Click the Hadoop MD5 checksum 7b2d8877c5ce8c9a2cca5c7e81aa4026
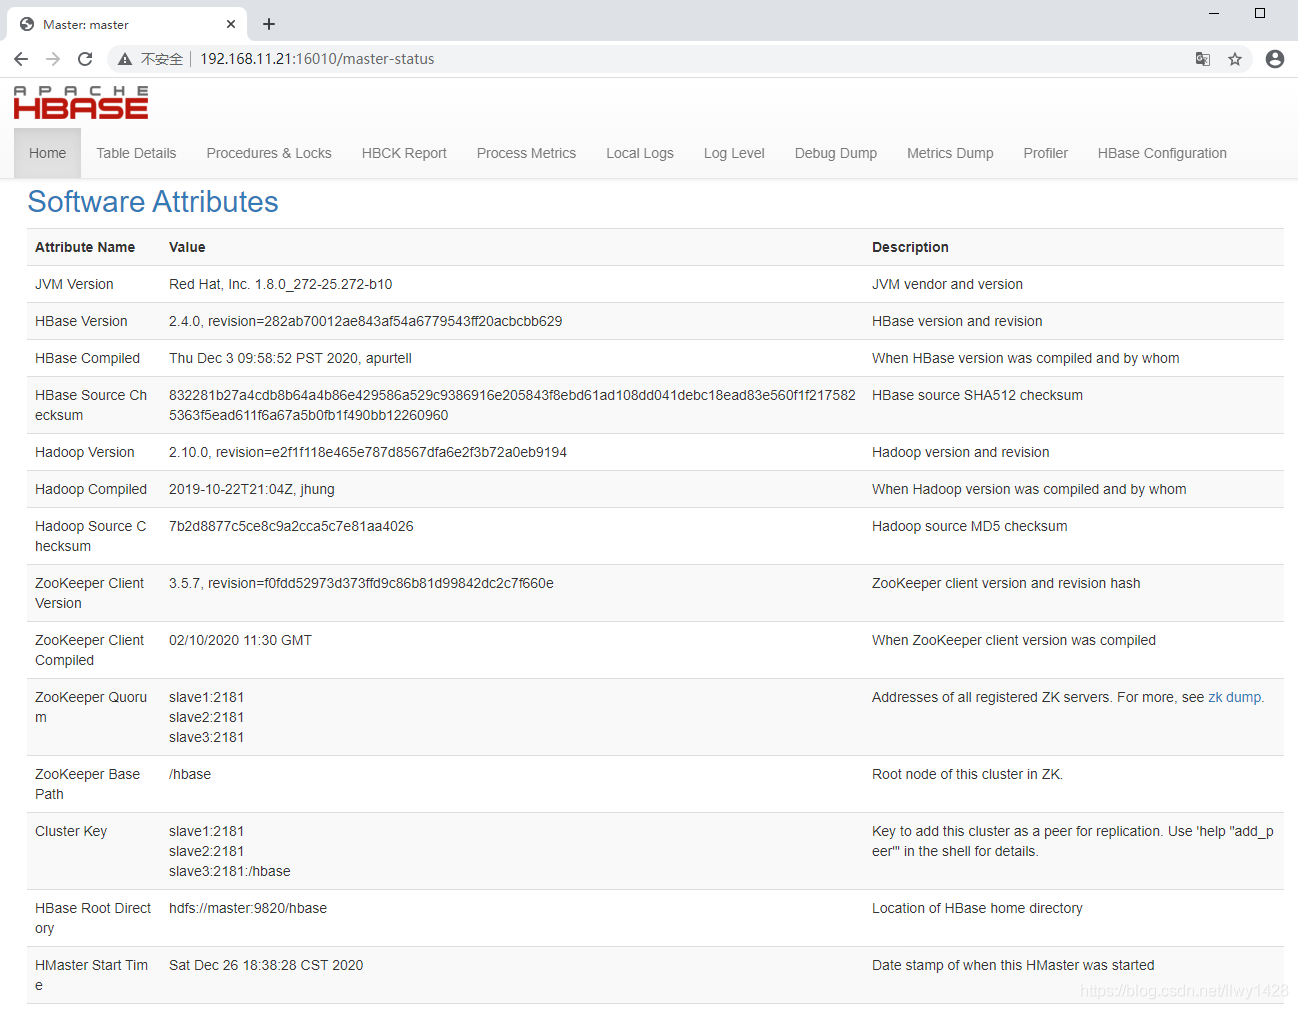The height and width of the screenshot is (1009, 1298). 291,526
